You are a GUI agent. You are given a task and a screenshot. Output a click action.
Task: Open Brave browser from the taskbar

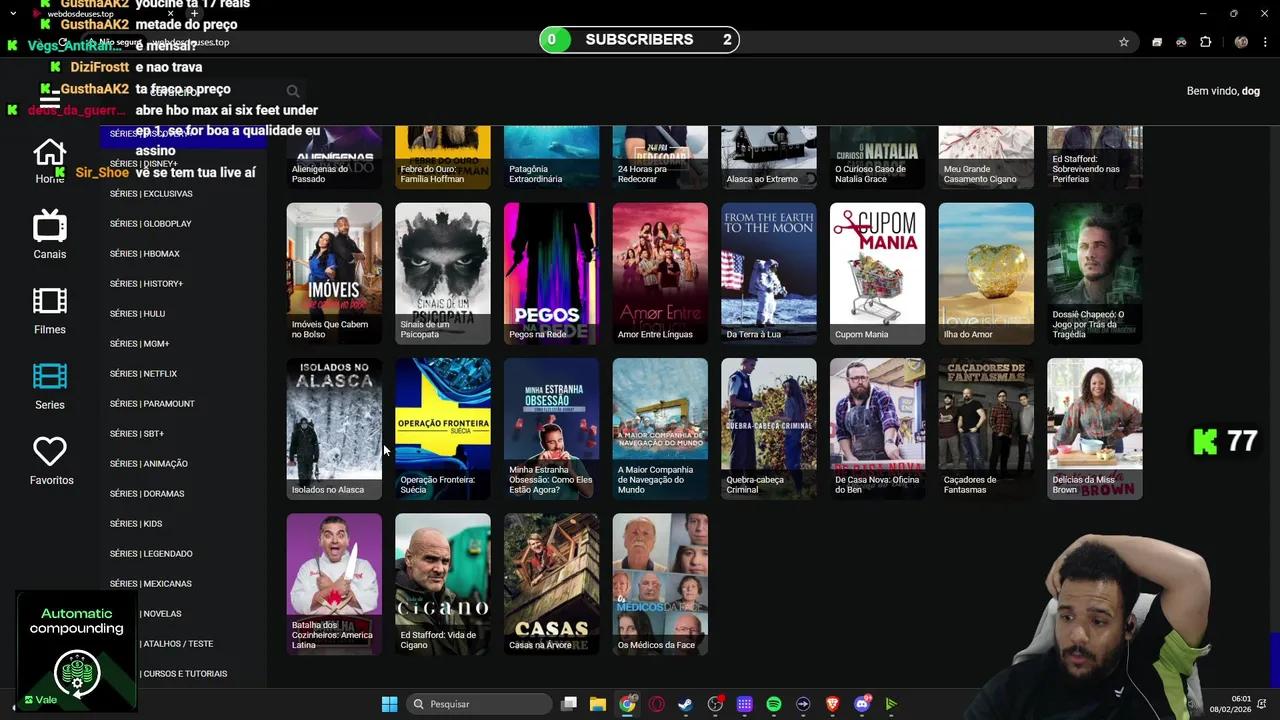pos(832,704)
